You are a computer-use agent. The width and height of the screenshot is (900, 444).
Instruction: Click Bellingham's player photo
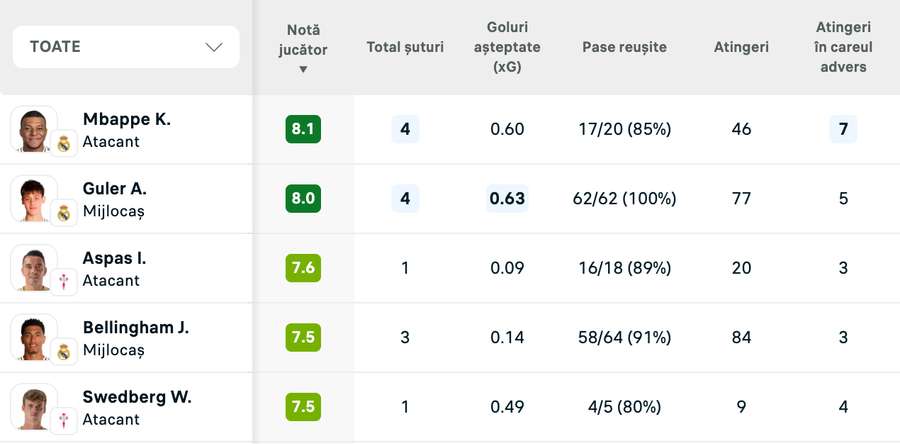tap(33, 337)
